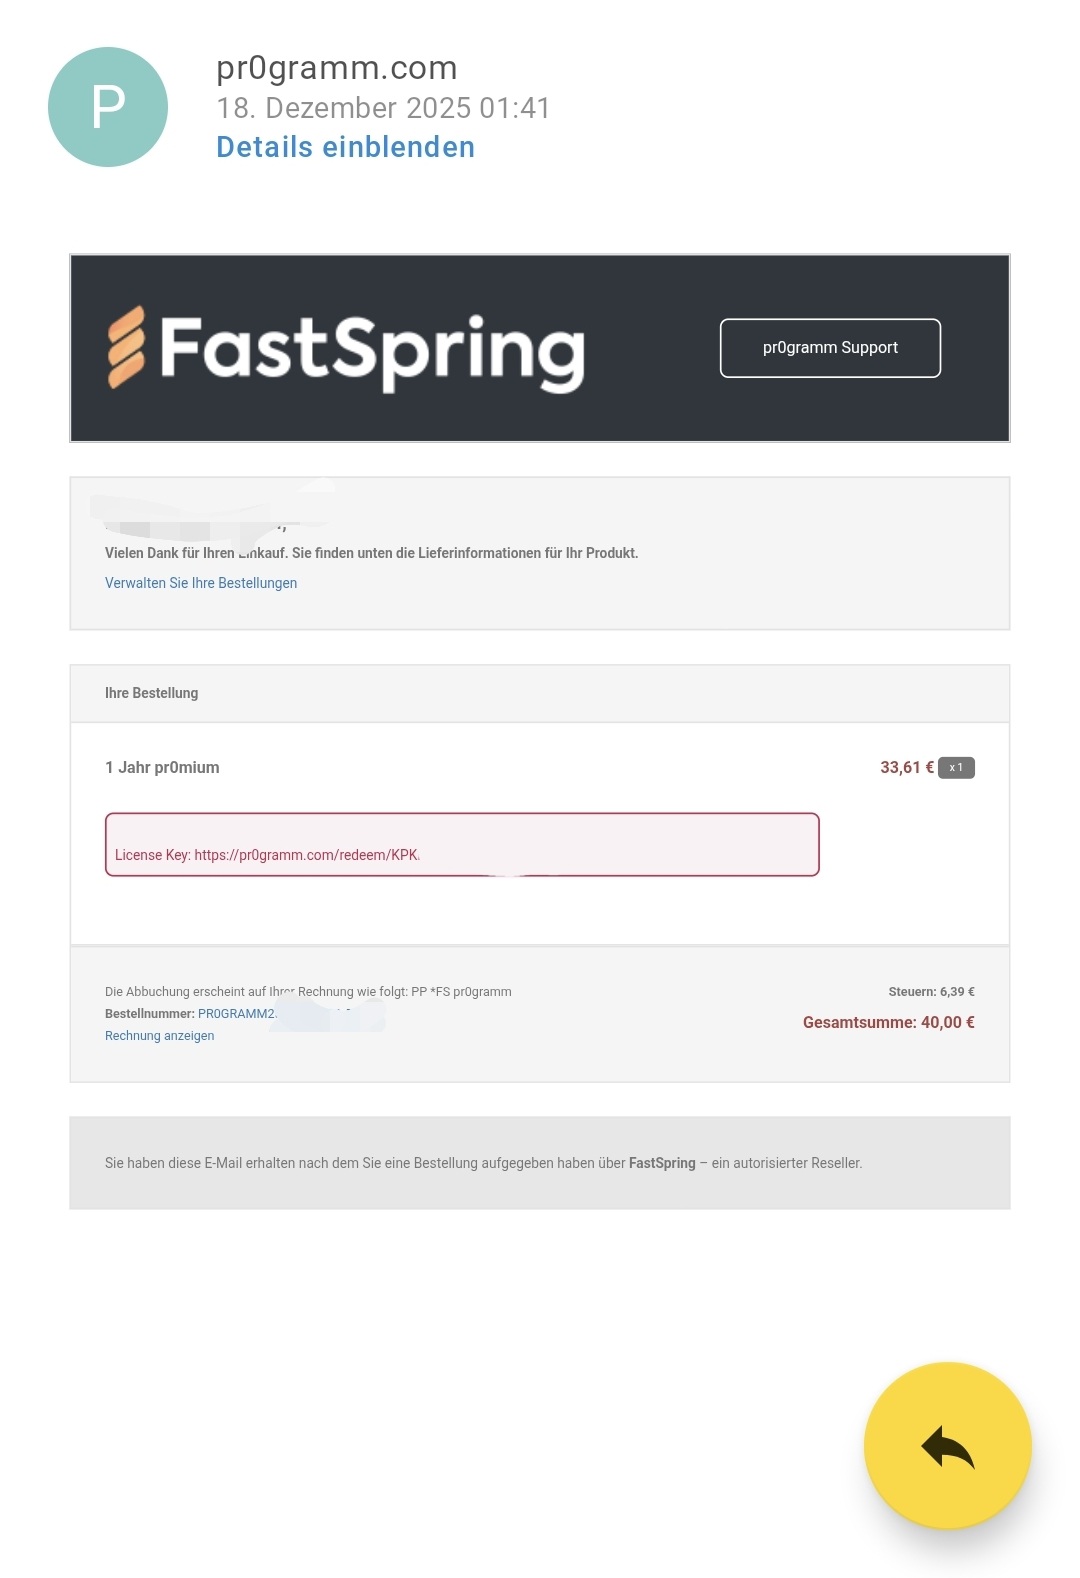This screenshot has height=1578, width=1080.
Task: Click the "Steuern: 6,39 €" tax line
Action: pos(931,992)
